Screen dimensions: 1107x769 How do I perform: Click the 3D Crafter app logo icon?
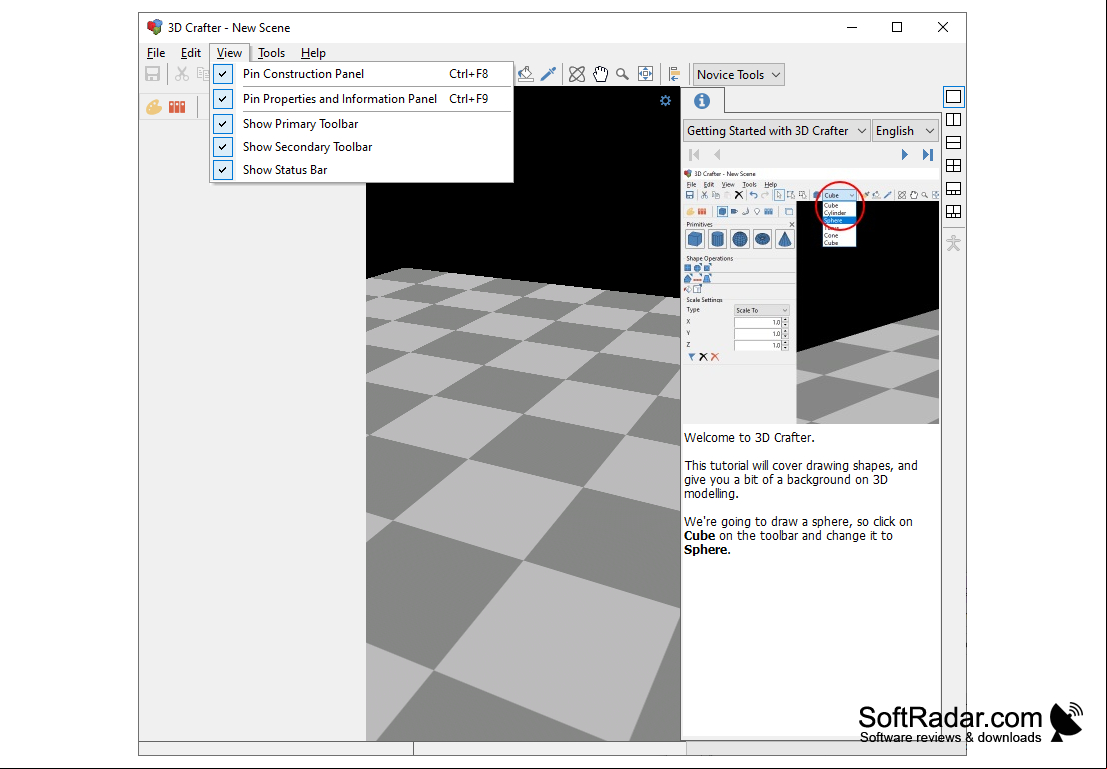tap(155, 28)
